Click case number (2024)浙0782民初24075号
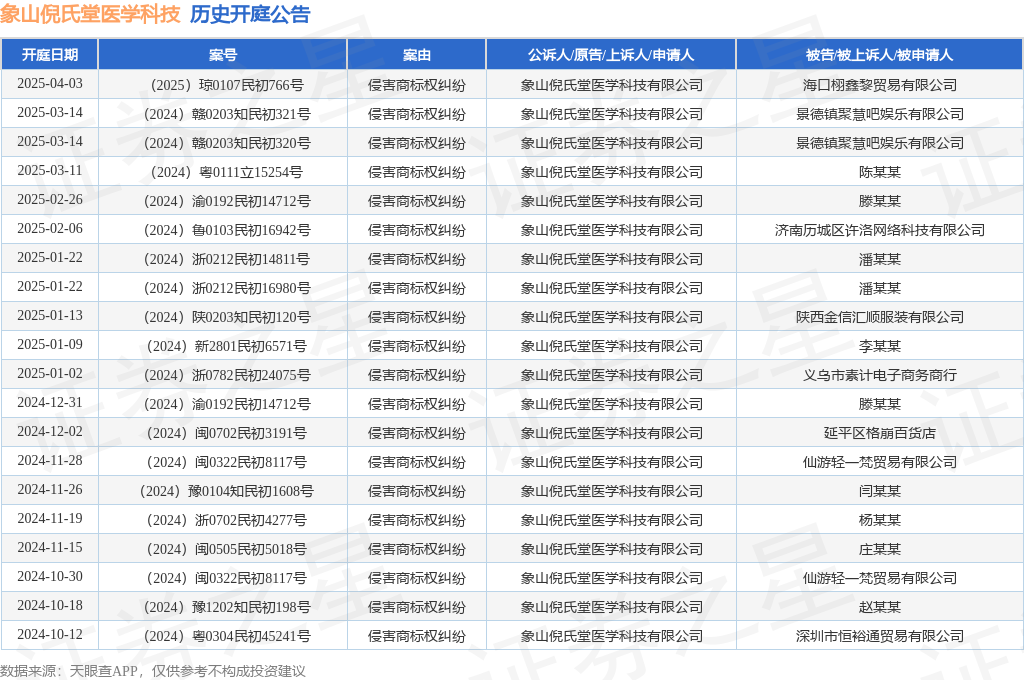This screenshot has width=1024, height=680. [x=227, y=375]
